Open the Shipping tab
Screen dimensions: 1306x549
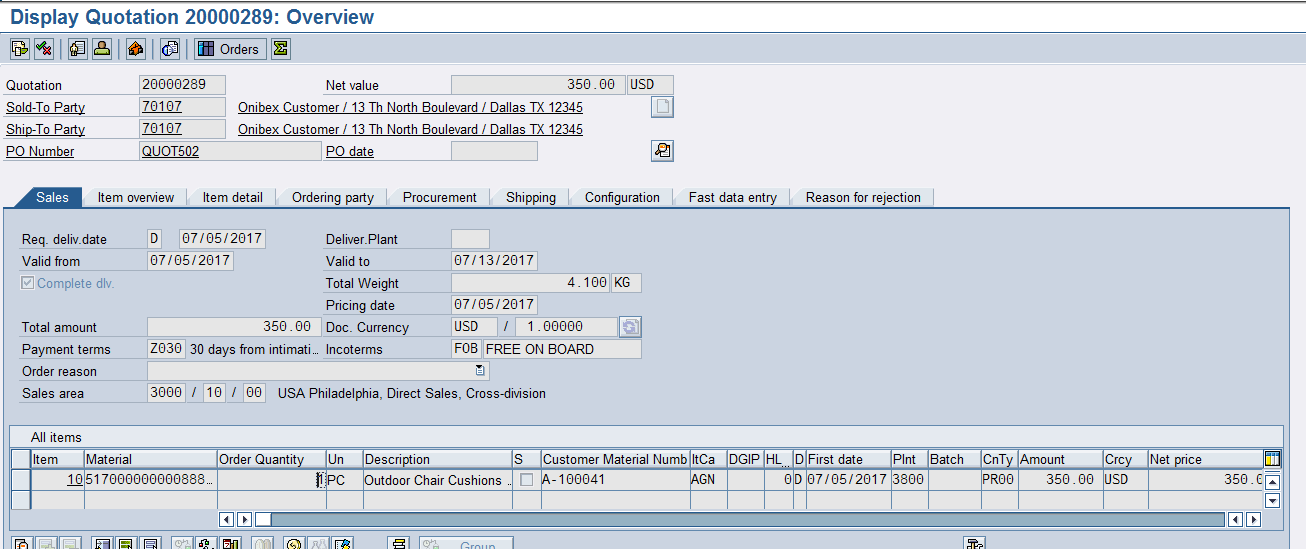pyautogui.click(x=530, y=197)
